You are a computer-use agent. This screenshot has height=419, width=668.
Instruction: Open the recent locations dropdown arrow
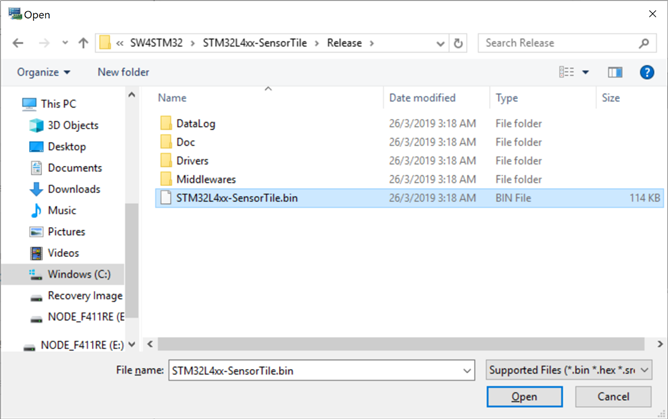[x=65, y=43]
